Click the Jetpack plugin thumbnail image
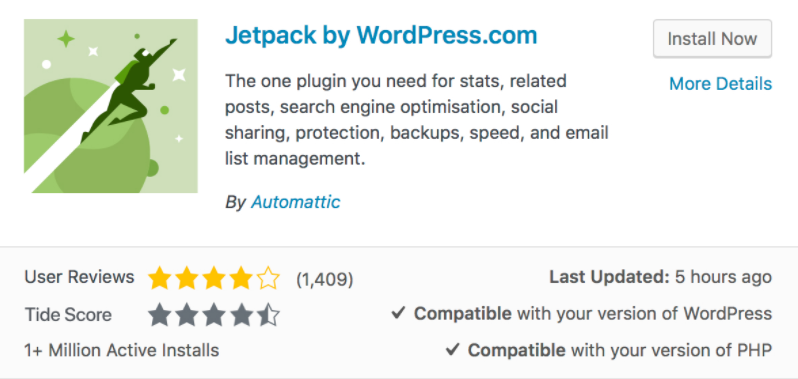Viewport: 798px width, 379px height. point(111,106)
